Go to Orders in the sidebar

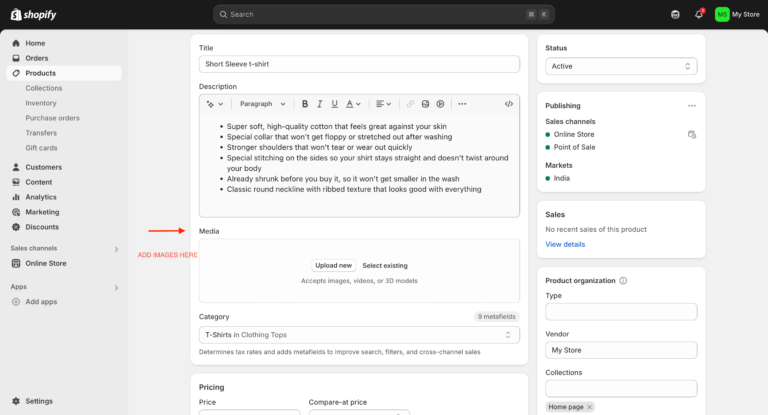[x=37, y=58]
